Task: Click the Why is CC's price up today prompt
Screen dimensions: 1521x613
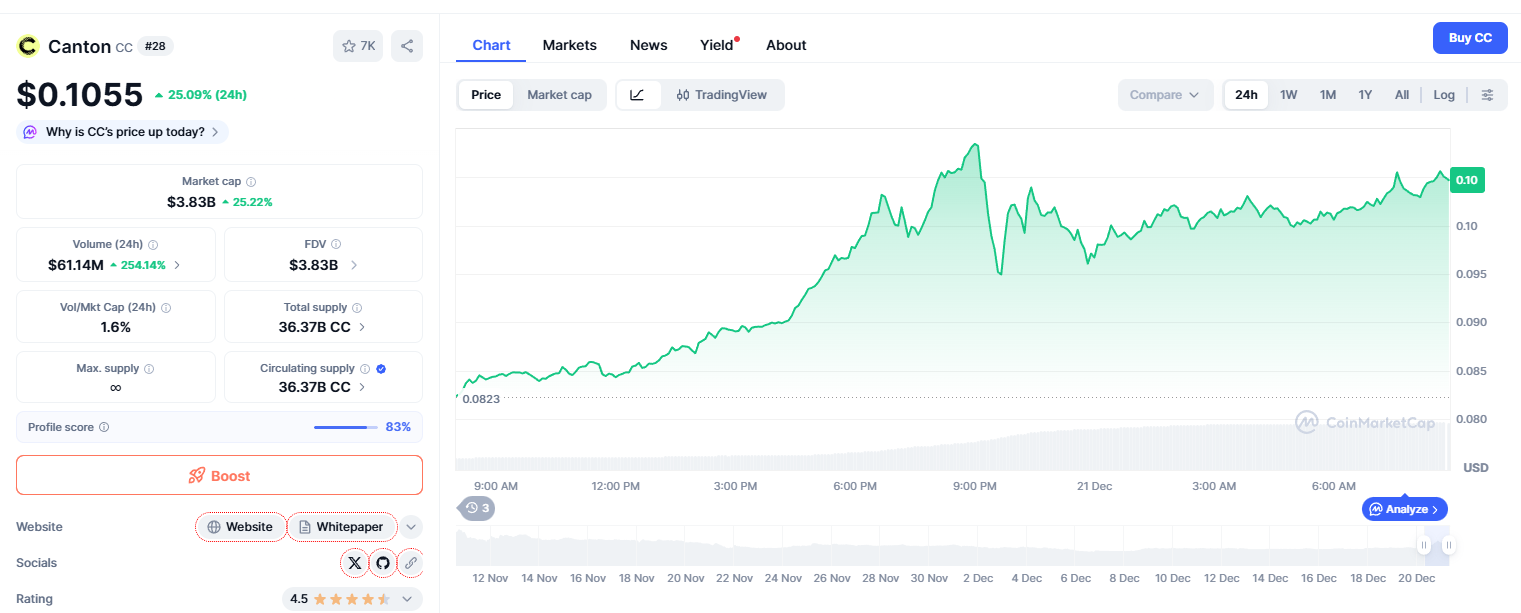Action: (x=124, y=132)
